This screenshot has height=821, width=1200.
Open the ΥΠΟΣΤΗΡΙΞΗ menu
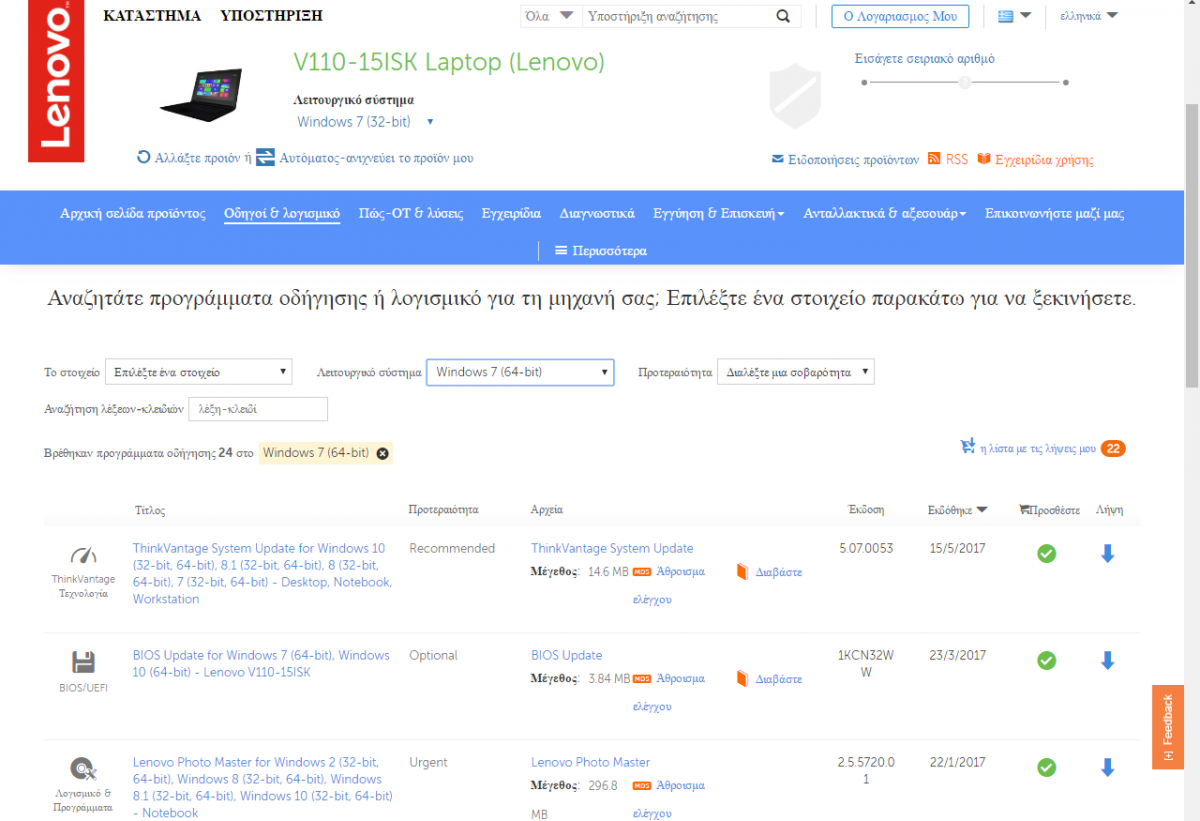click(271, 16)
